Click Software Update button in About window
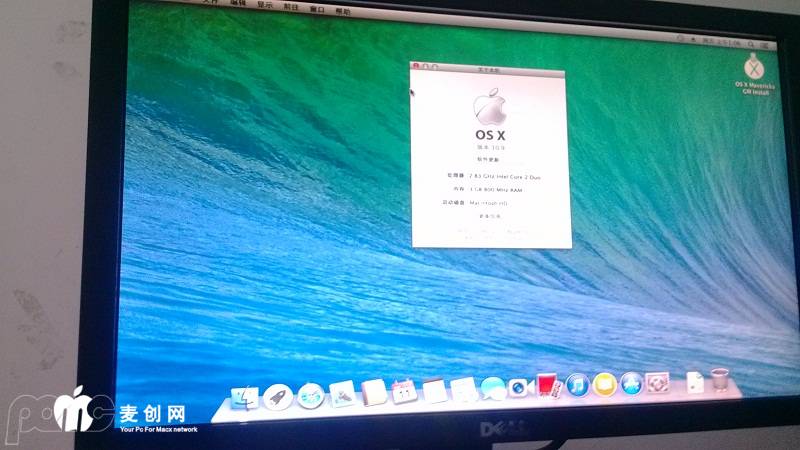Image resolution: width=800 pixels, height=450 pixels. click(x=487, y=159)
